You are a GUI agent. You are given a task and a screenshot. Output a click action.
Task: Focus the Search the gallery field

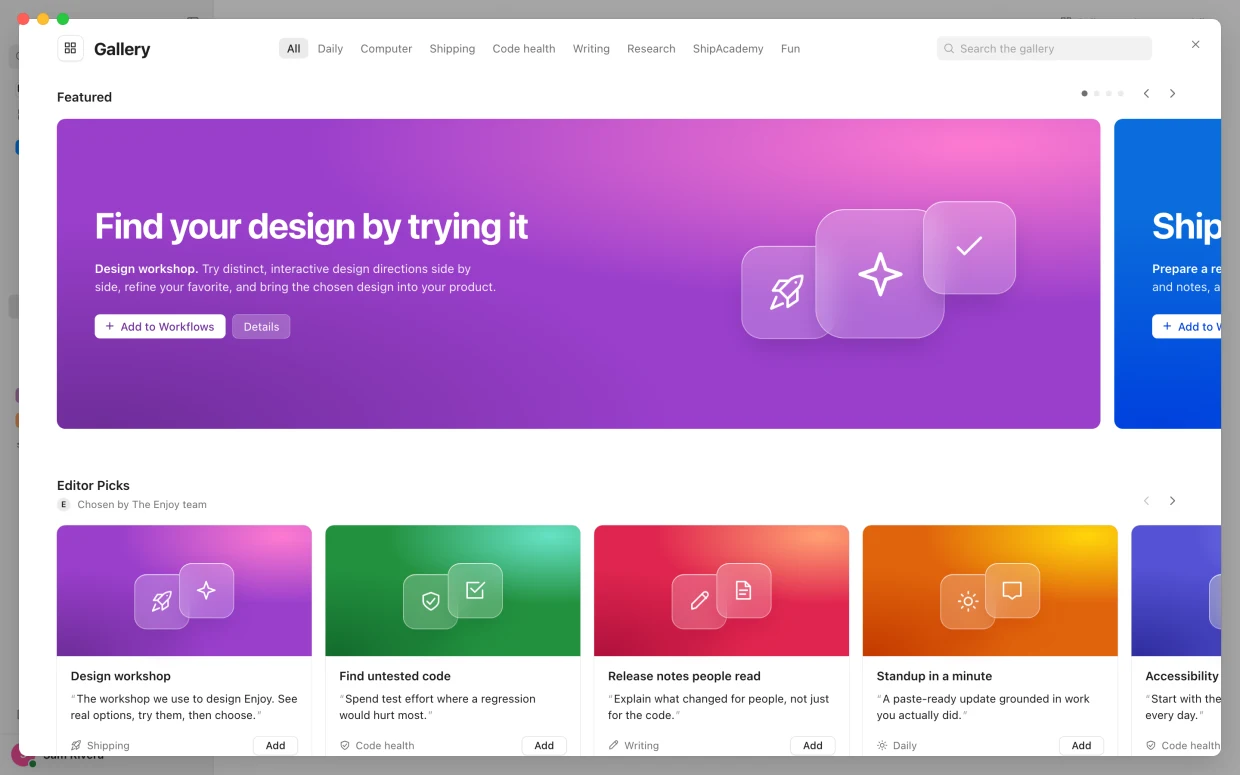(1044, 48)
